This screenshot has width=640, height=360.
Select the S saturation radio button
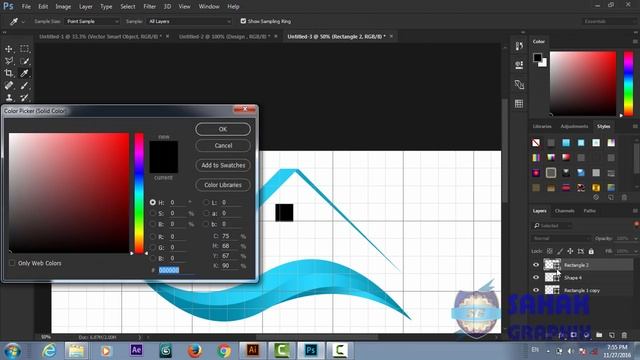(153, 213)
